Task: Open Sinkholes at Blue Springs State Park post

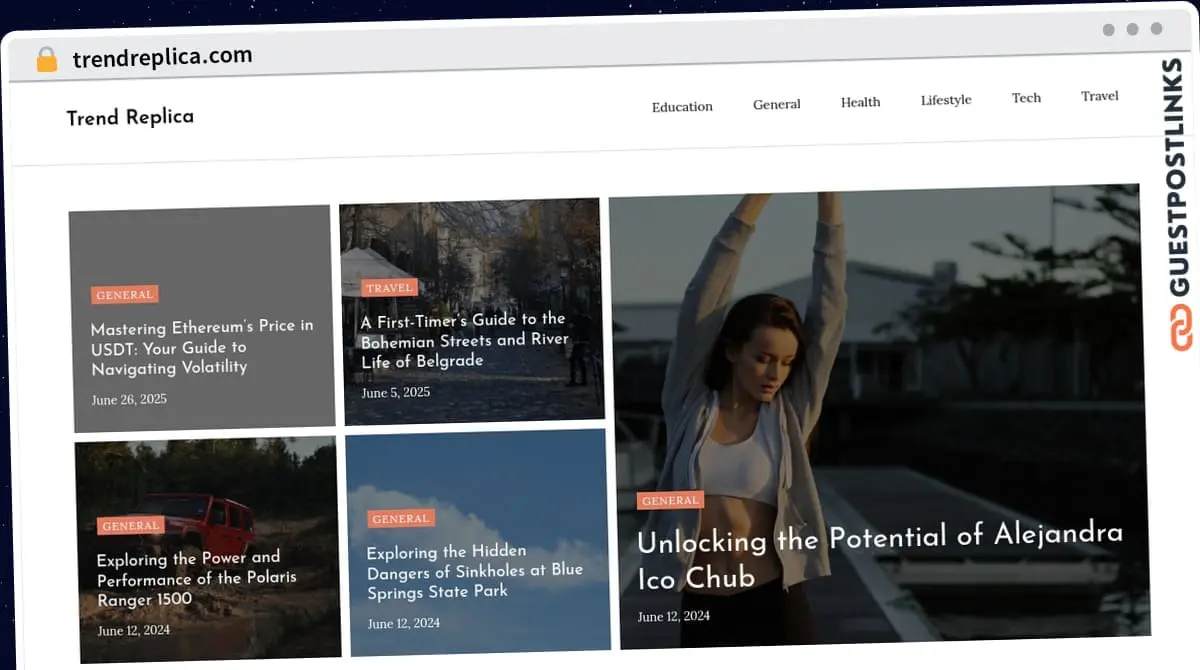Action: pyautogui.click(x=474, y=572)
